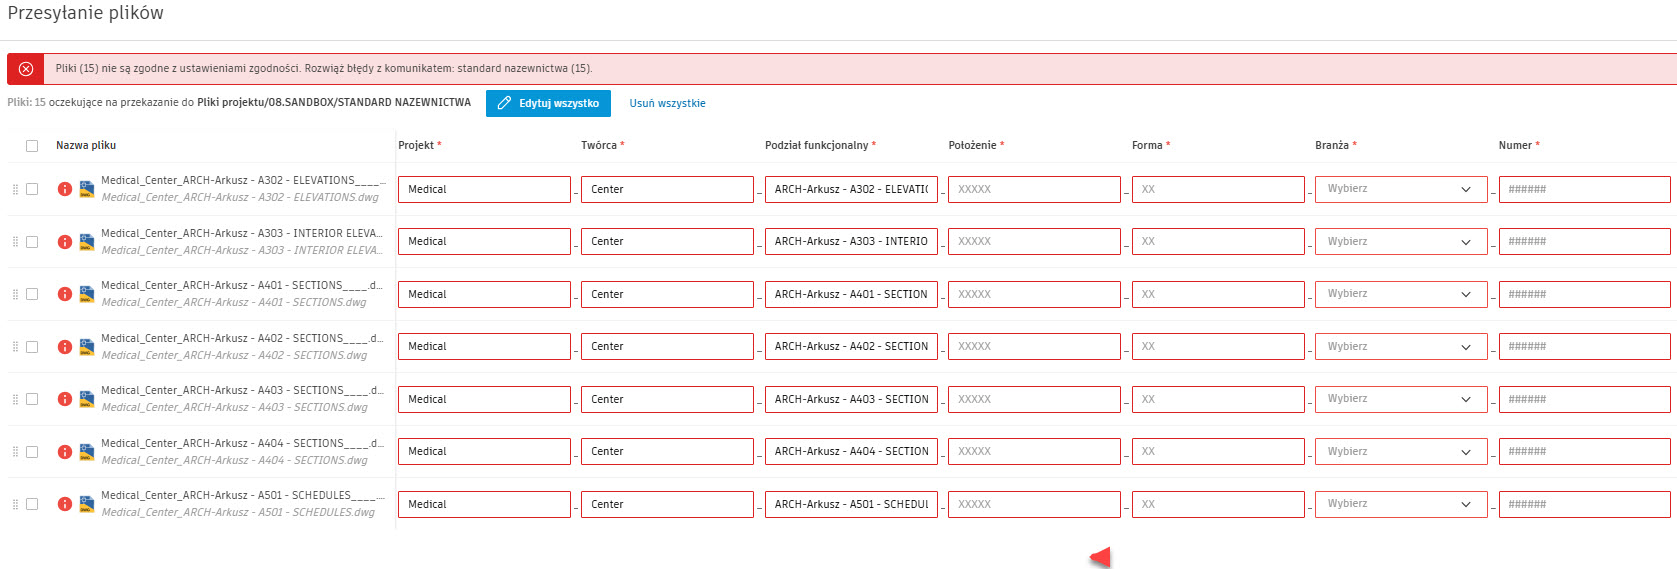This screenshot has height=569, width=1677.
Task: Select the checkbox for the A404 SECTIONS file
Action: coord(32,452)
